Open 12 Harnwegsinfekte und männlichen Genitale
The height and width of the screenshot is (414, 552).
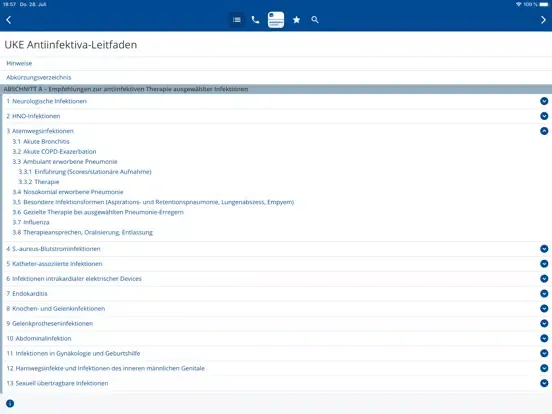click(106, 368)
